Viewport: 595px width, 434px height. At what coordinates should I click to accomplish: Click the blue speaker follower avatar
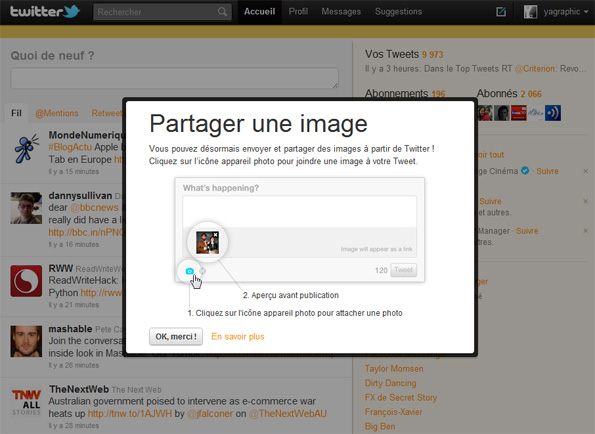point(553,113)
